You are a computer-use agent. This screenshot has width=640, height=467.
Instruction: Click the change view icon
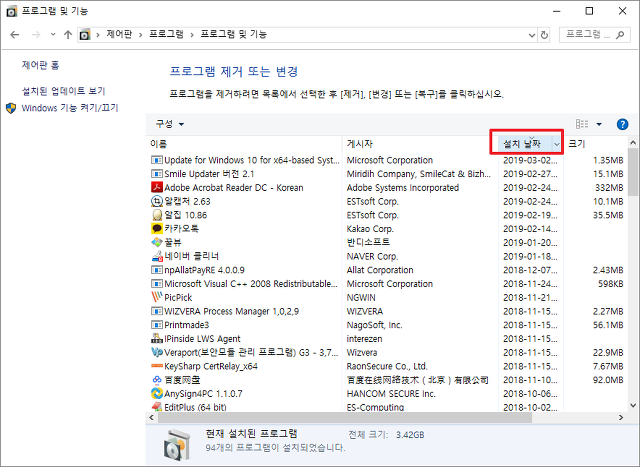pyautogui.click(x=582, y=124)
